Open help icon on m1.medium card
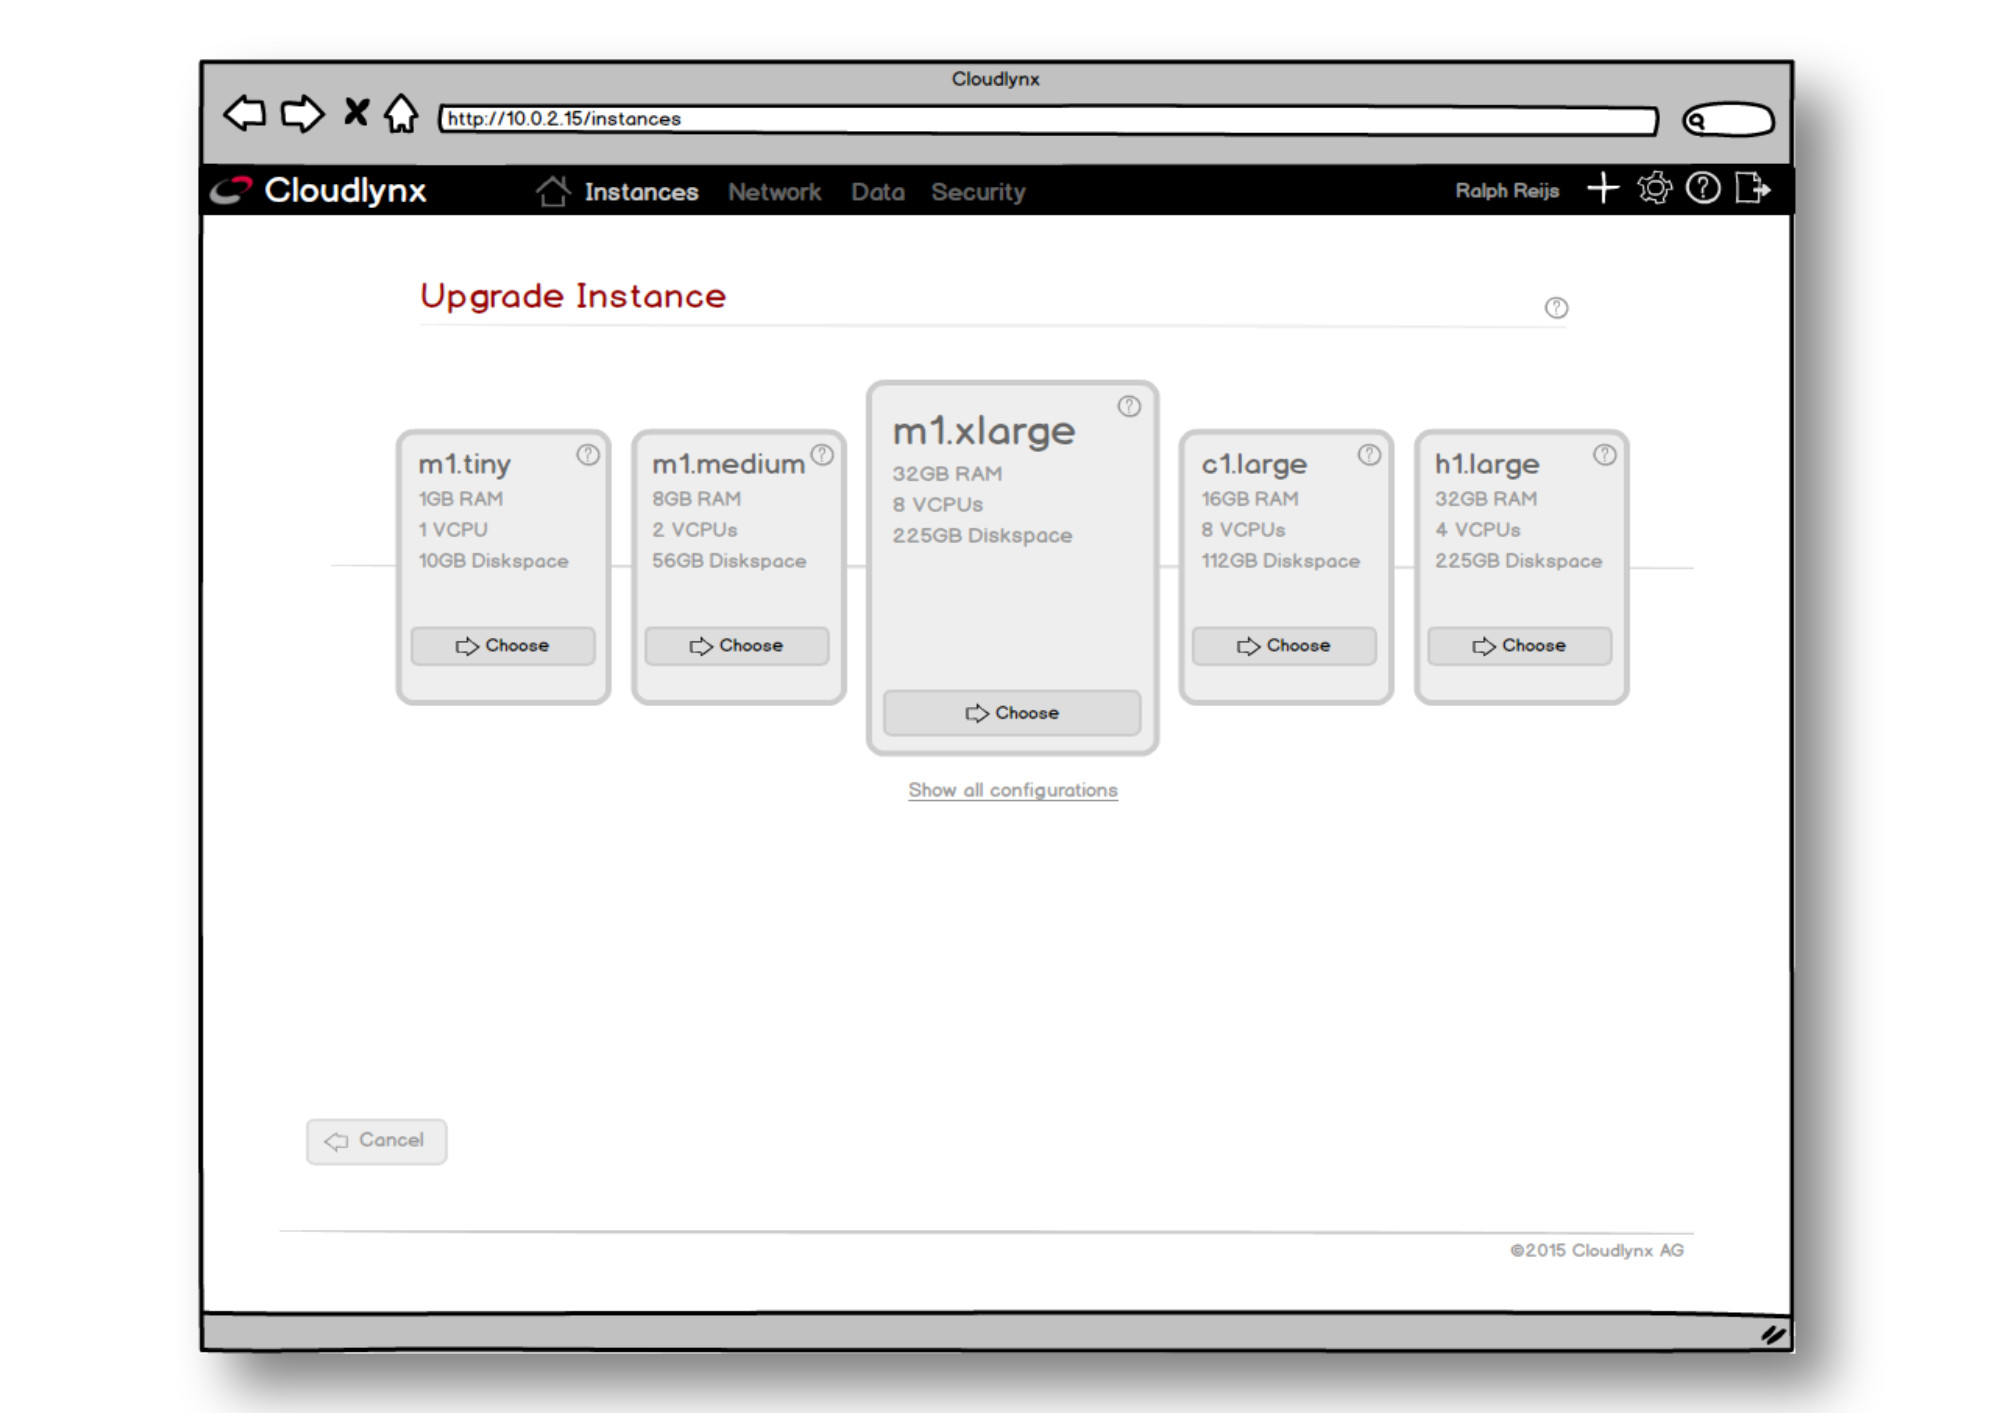The image size is (2000, 1413). [x=822, y=455]
